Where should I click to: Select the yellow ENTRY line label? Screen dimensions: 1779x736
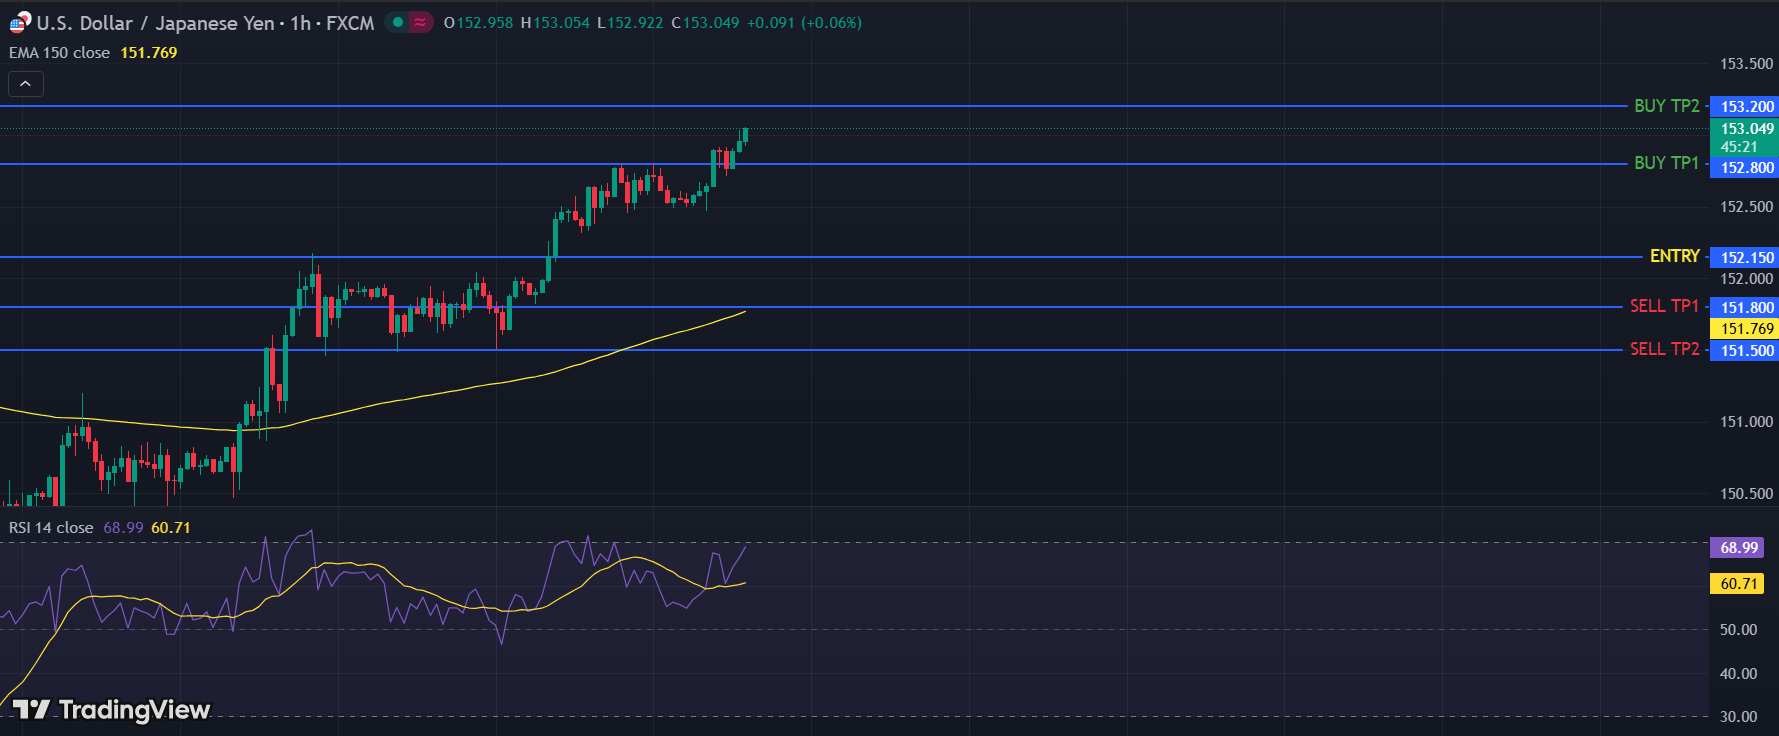(x=1674, y=257)
